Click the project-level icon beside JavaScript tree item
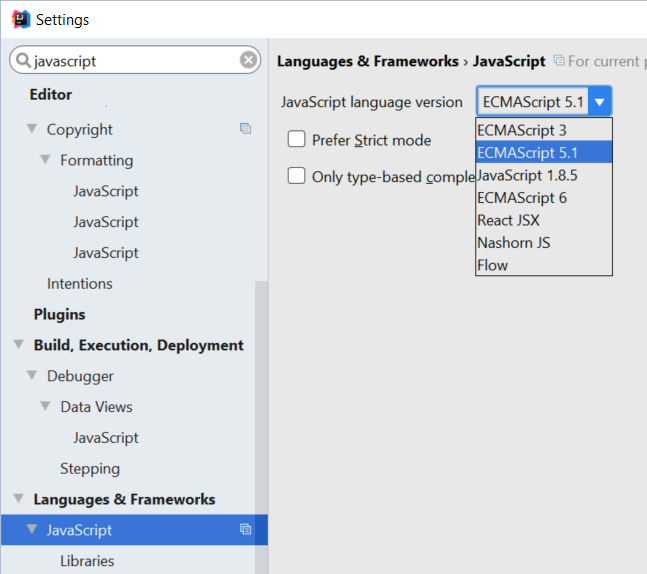Screen dimensions: 647x574 click(245, 530)
